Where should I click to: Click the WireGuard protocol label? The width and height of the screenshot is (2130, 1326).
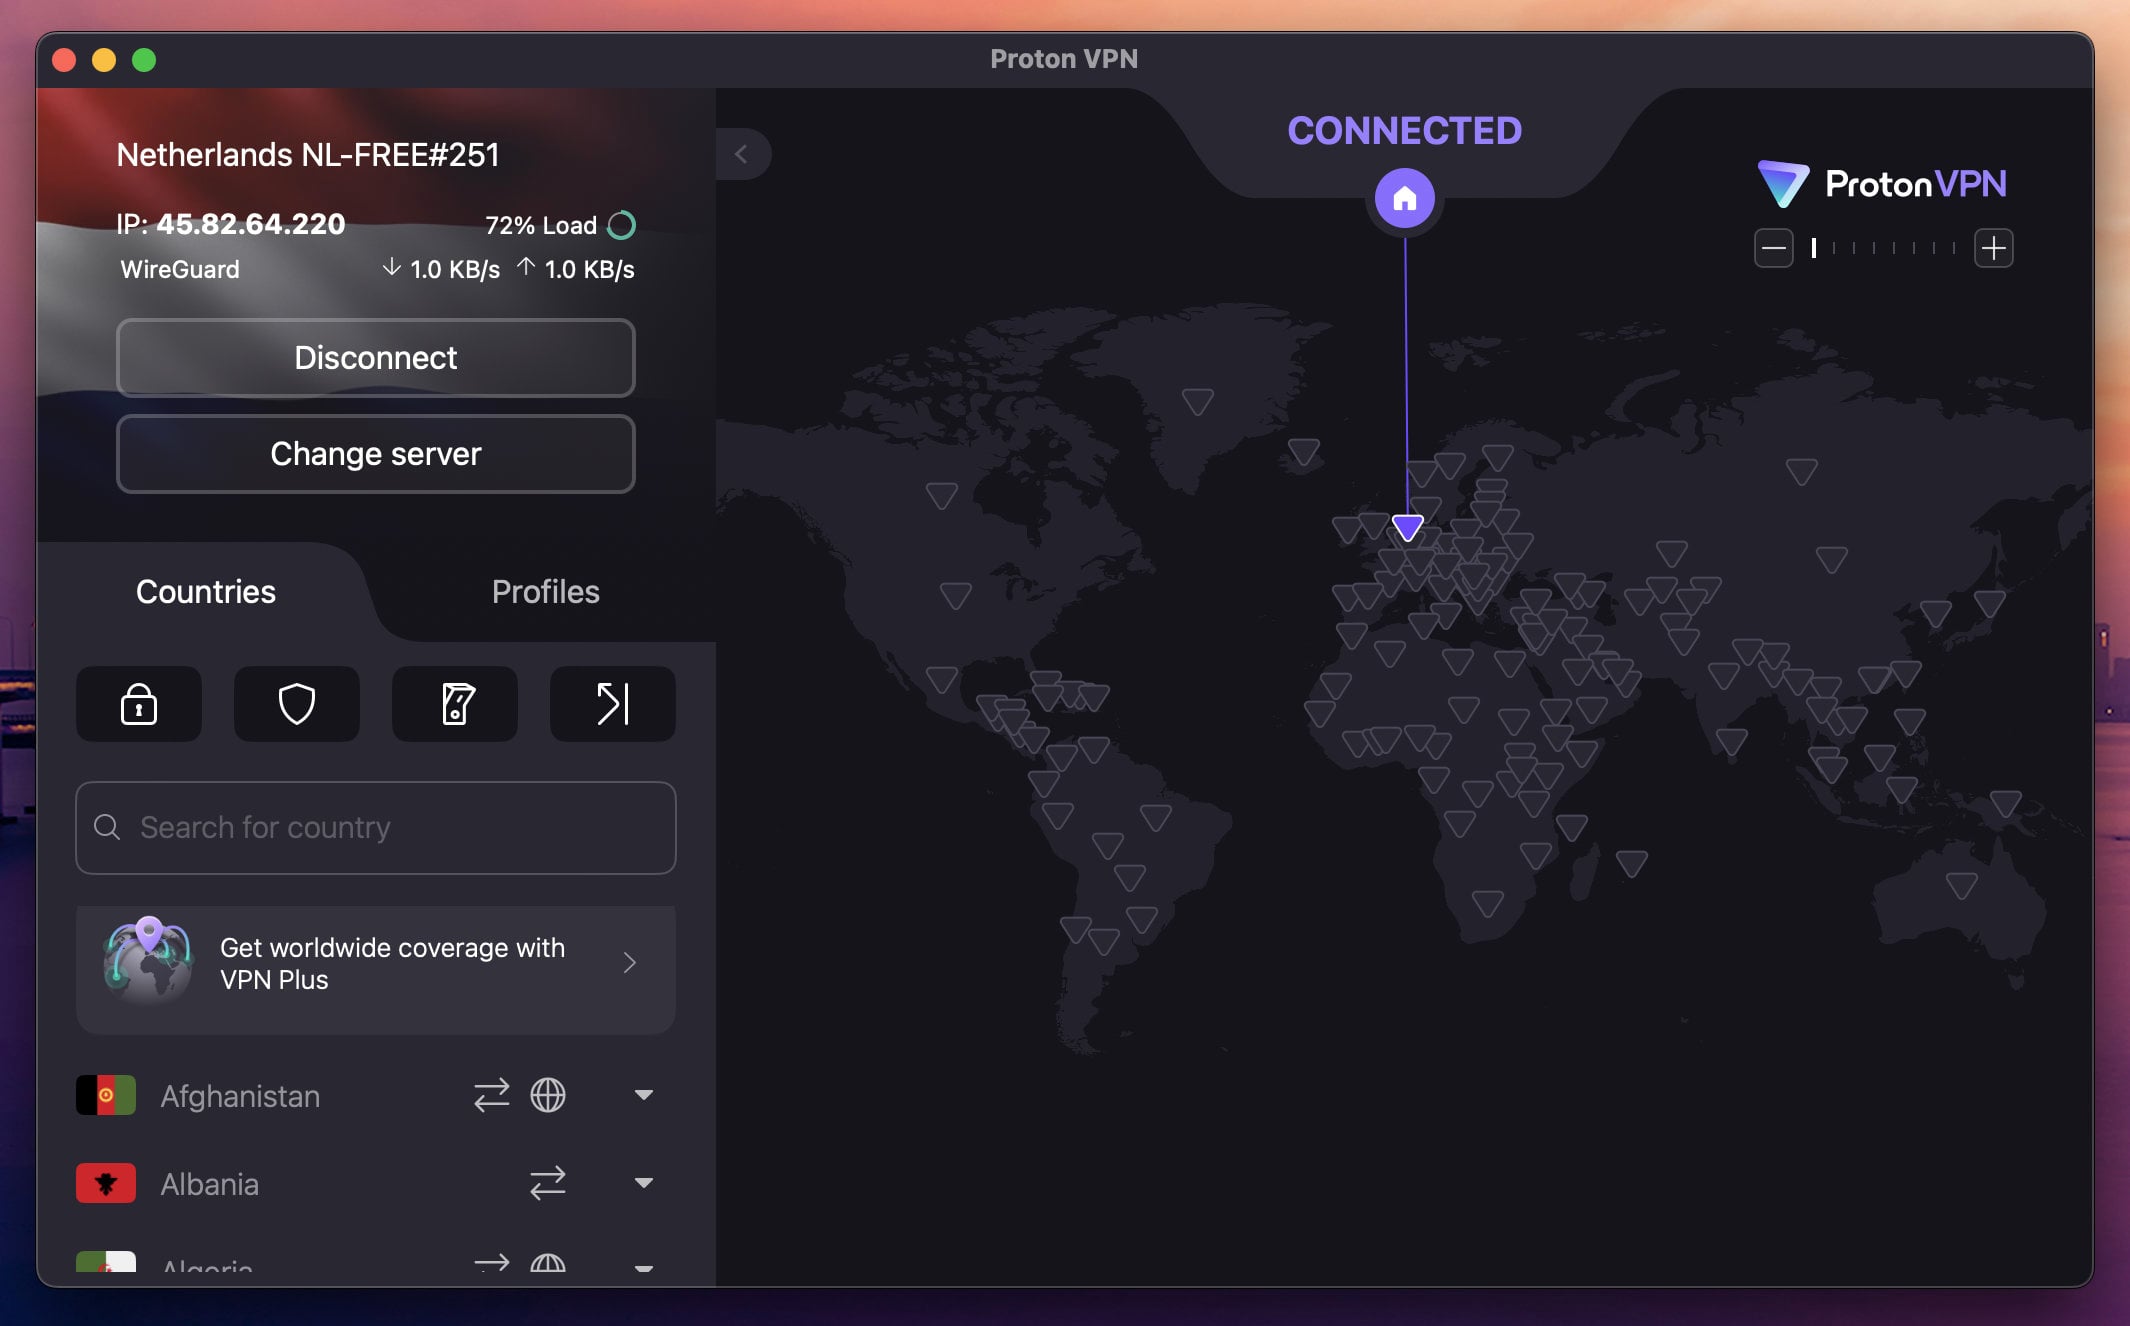[x=180, y=269]
